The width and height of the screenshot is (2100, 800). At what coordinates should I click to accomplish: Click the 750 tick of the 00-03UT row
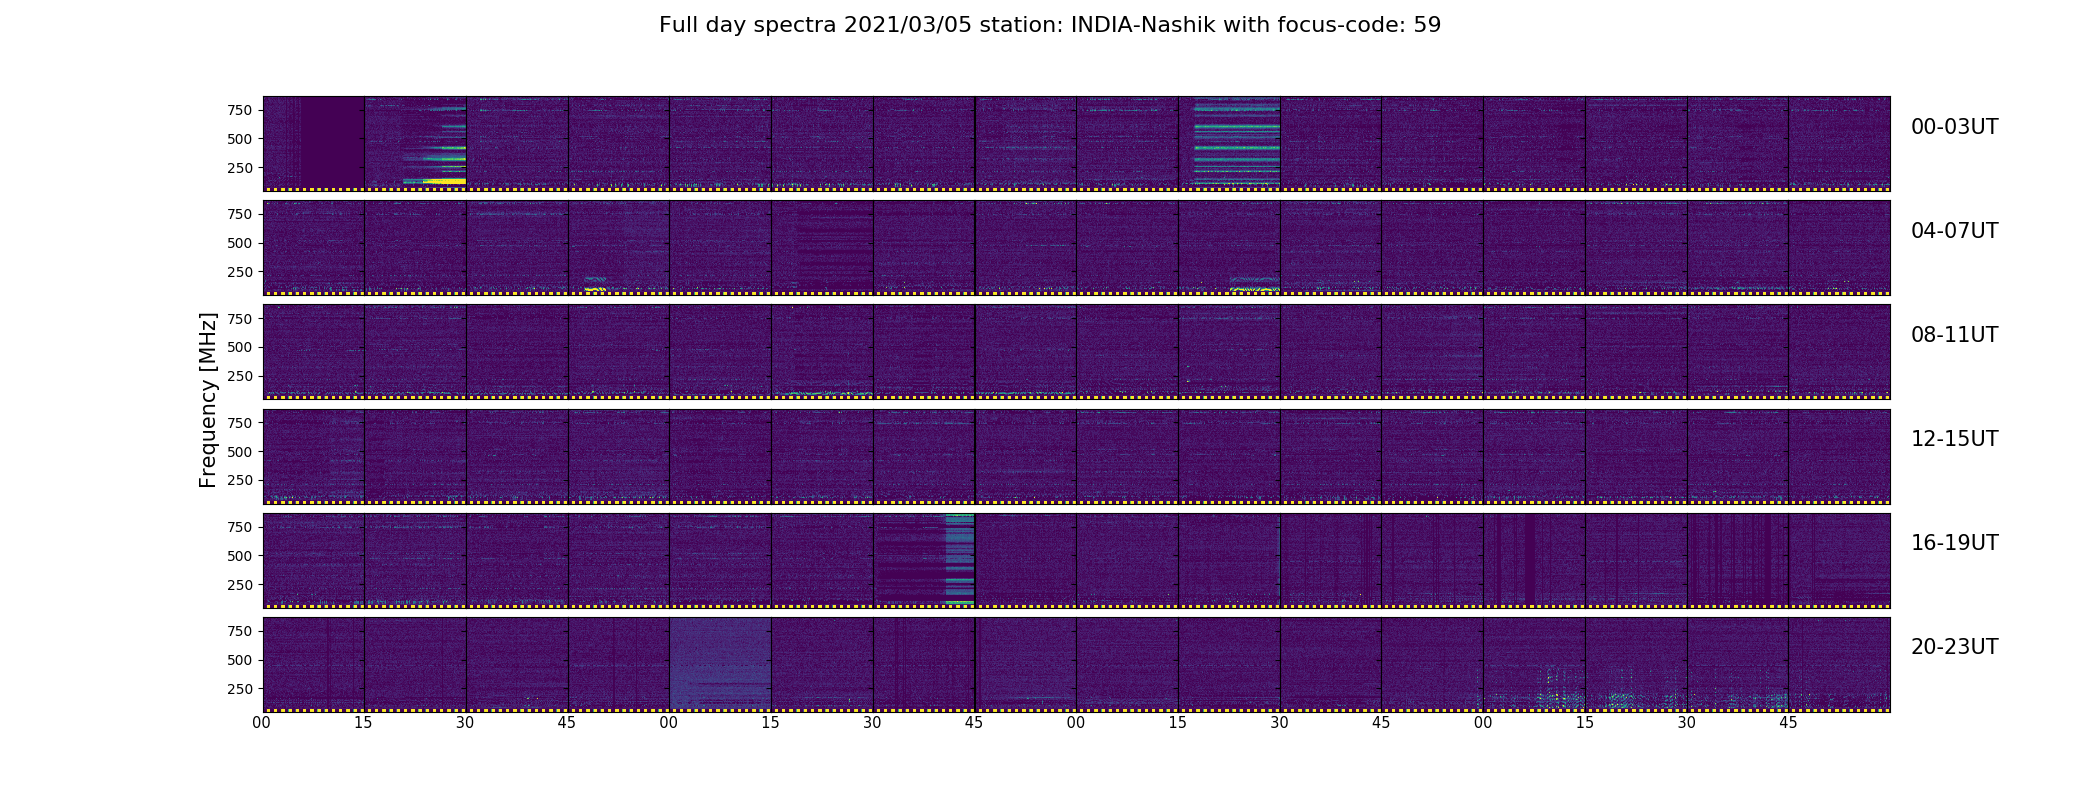coord(240,110)
